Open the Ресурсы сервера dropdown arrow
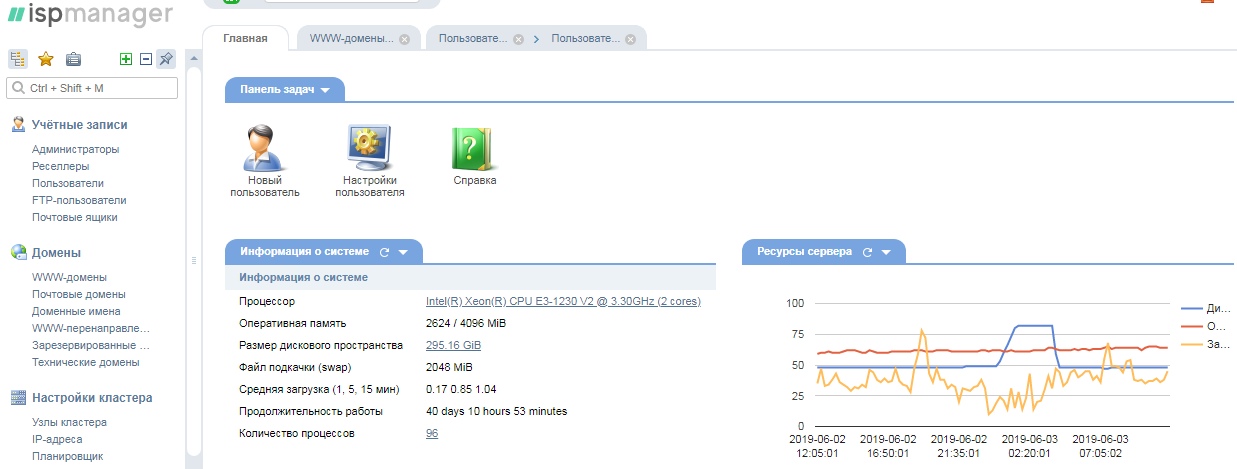 pos(888,252)
